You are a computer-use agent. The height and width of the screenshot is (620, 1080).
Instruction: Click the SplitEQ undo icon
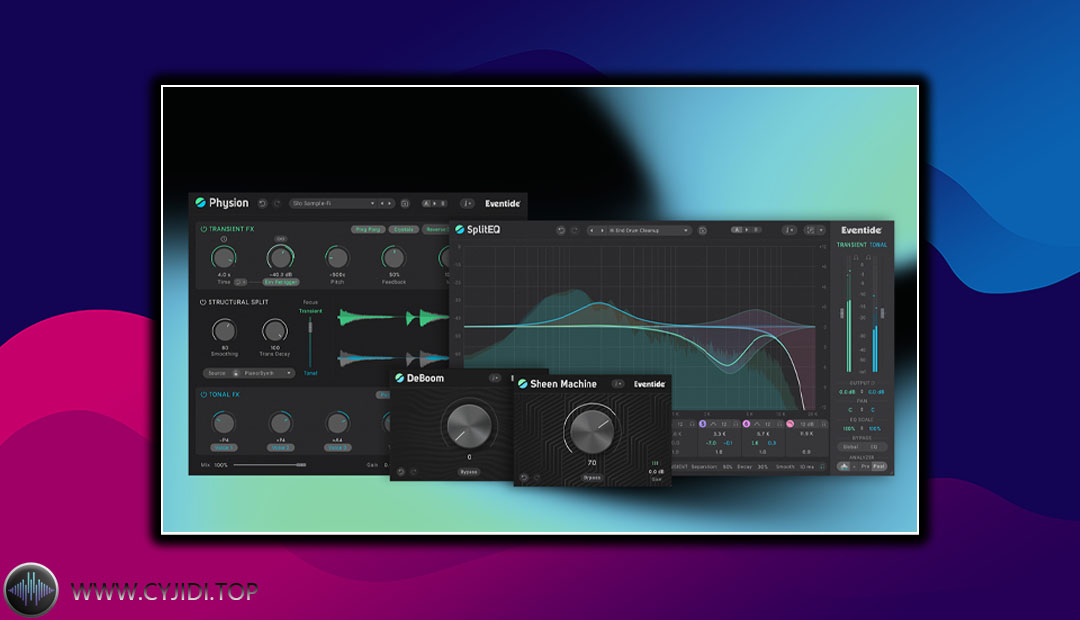point(561,230)
